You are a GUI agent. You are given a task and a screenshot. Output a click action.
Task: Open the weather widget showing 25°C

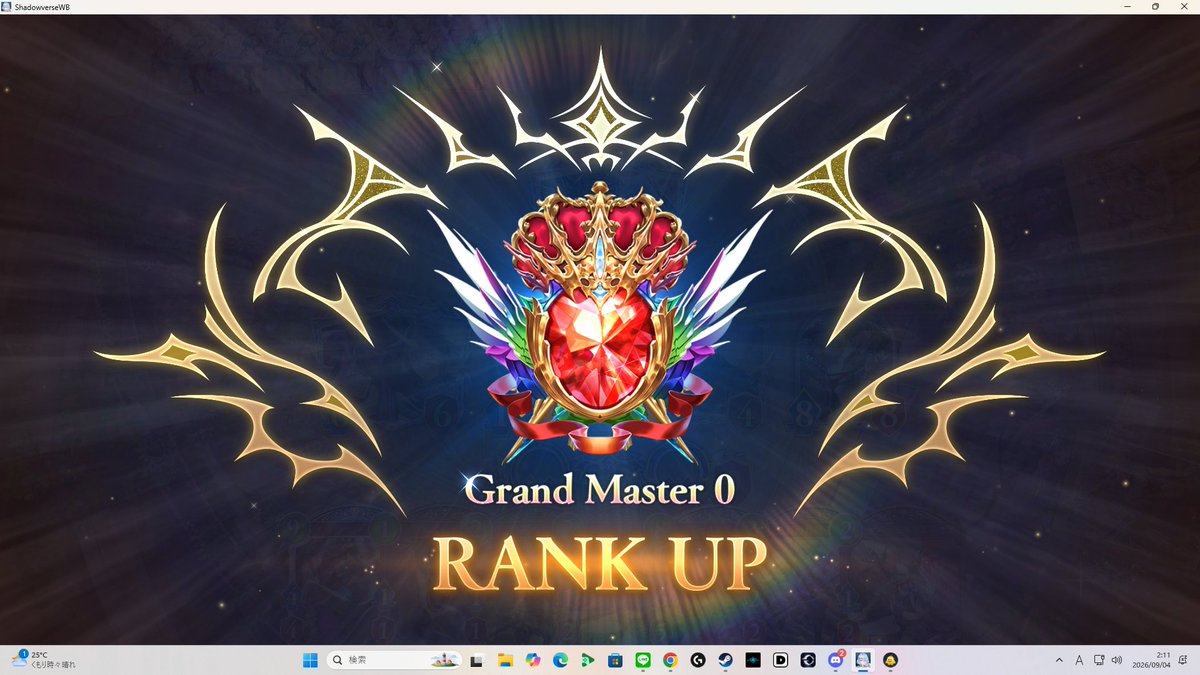click(x=42, y=659)
